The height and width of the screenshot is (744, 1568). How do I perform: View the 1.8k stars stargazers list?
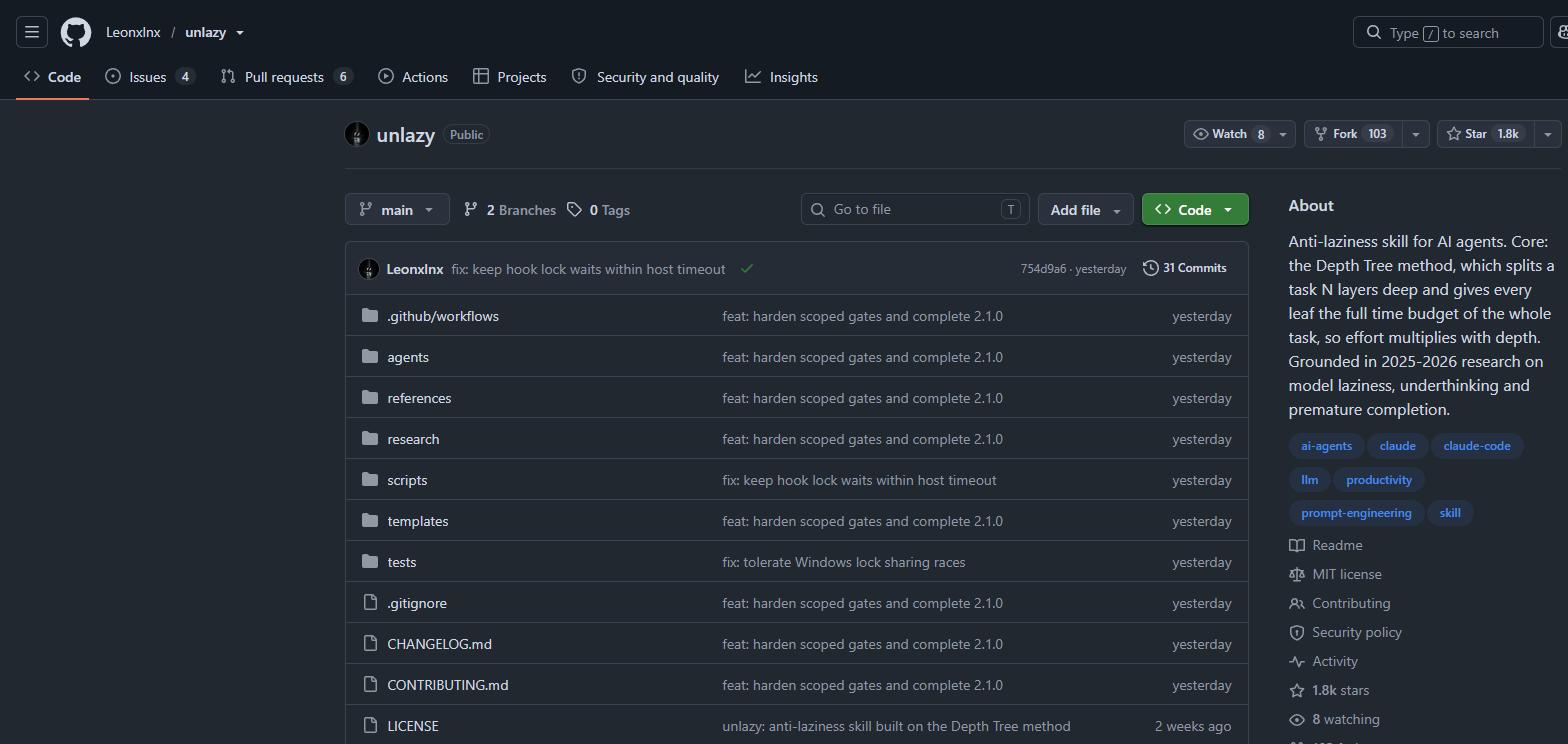point(1329,690)
